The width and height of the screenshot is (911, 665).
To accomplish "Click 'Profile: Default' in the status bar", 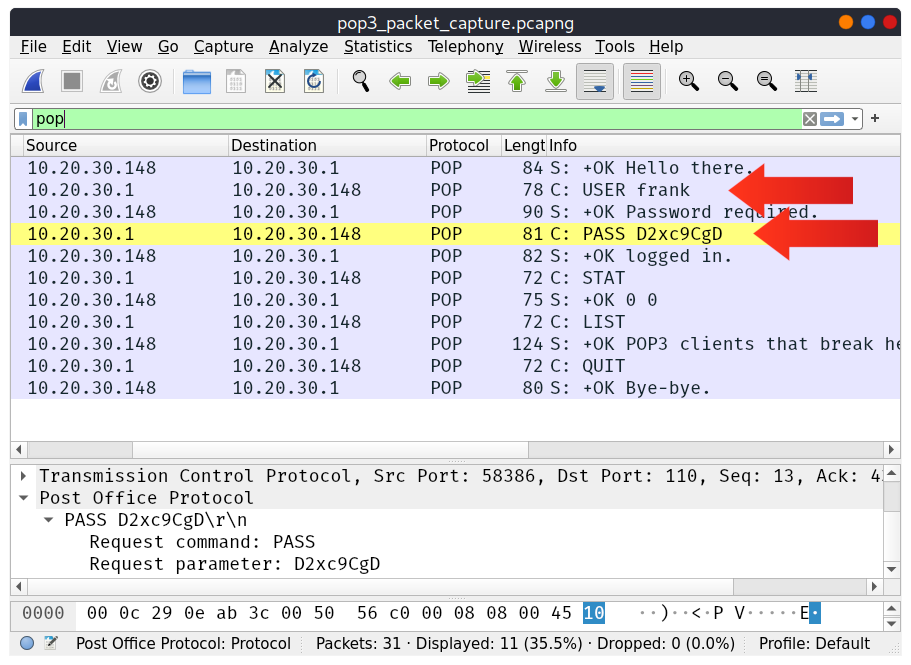I will (x=814, y=644).
